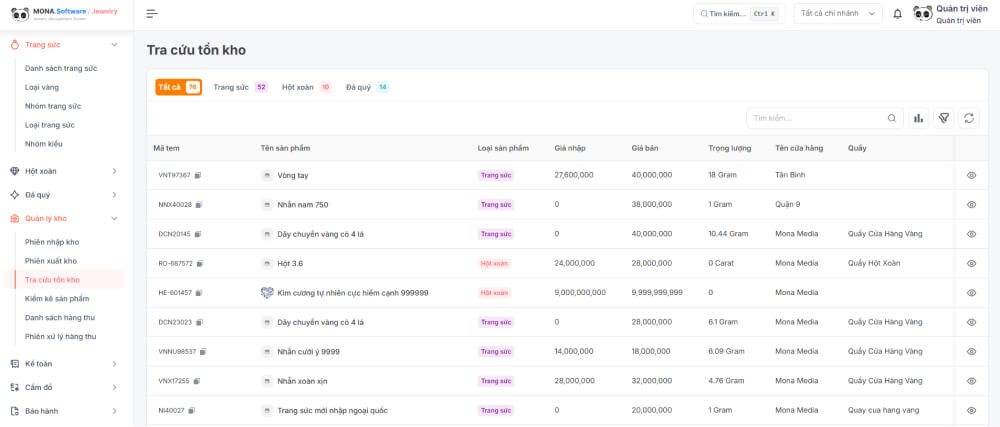View details of the Nhẫn nam 750 row
1000x427 pixels.
tap(971, 205)
